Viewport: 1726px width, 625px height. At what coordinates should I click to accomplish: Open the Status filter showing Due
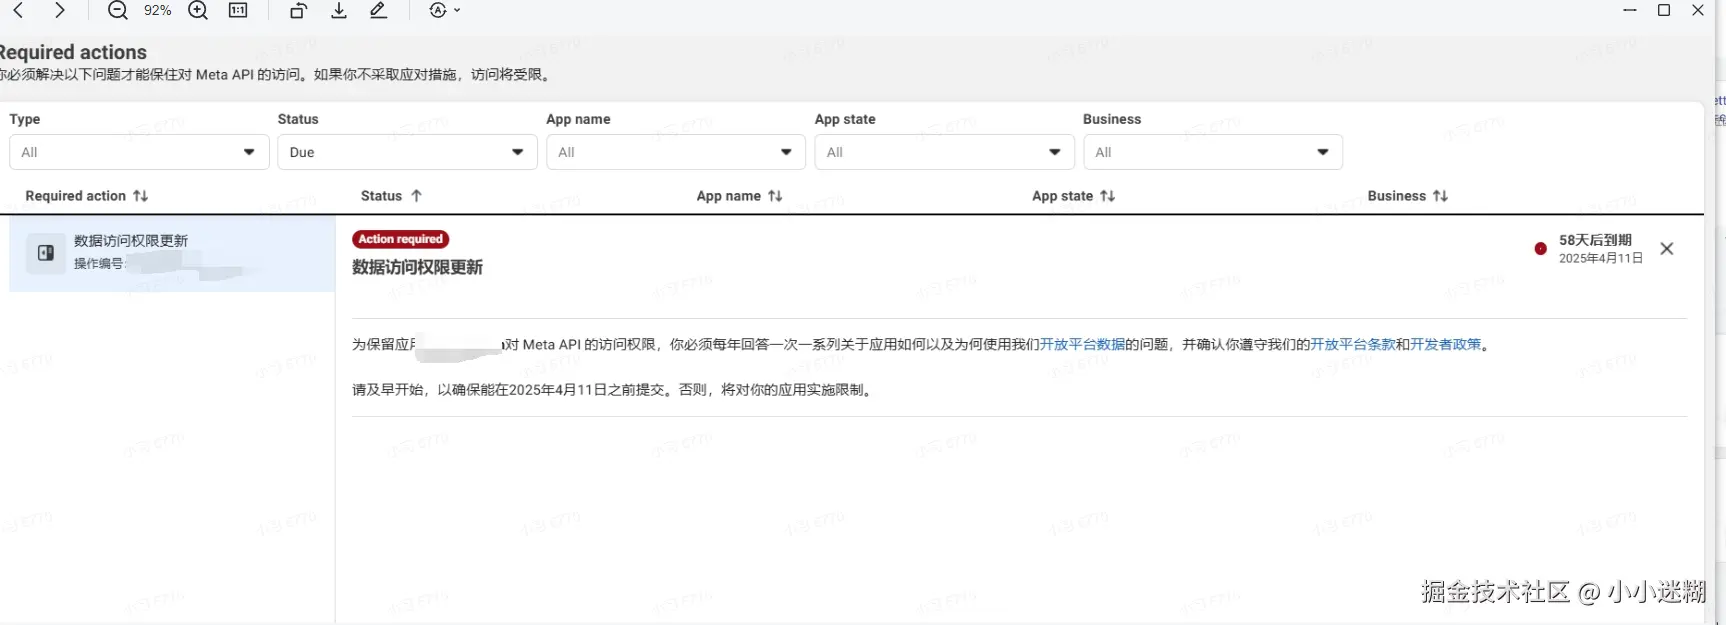click(x=407, y=152)
